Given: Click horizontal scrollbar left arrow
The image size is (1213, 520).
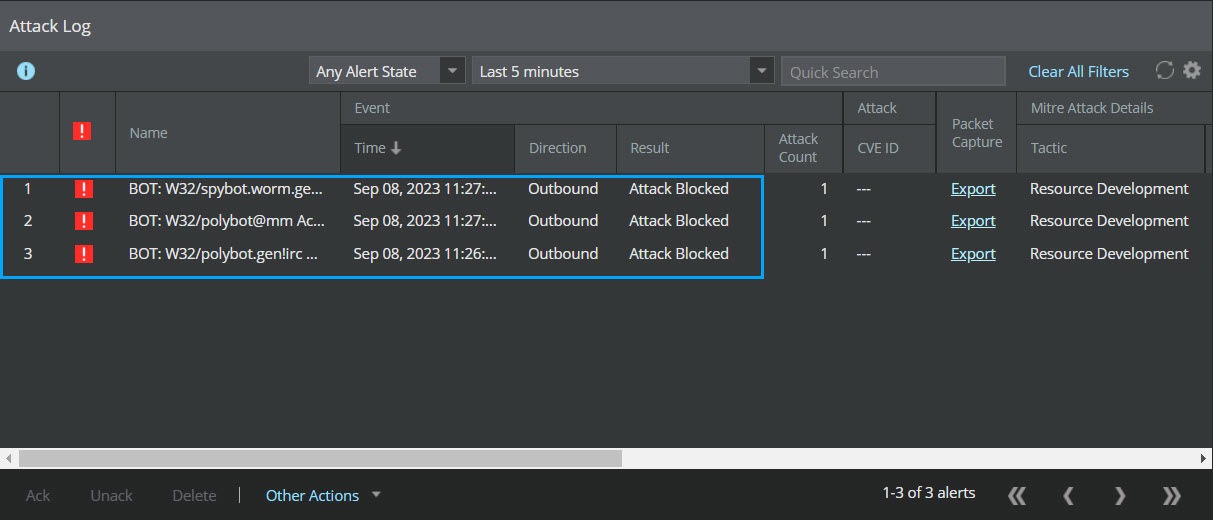Looking at the screenshot, I should [8, 458].
